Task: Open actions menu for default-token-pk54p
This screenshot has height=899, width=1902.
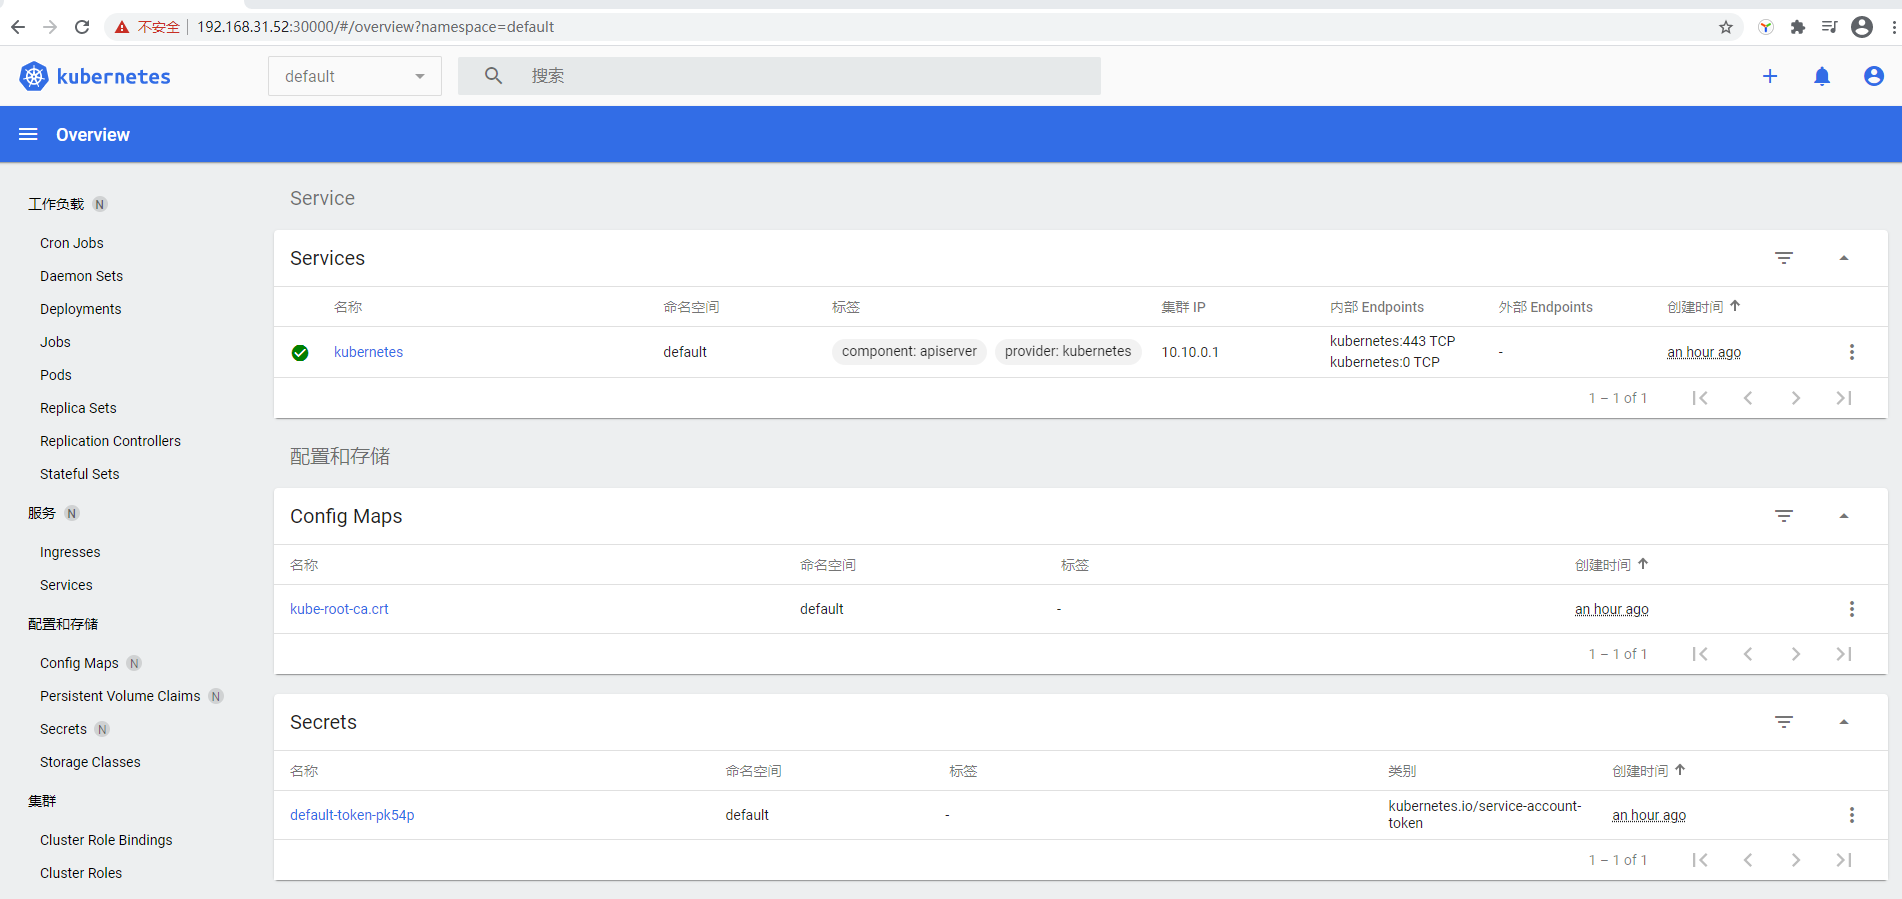Action: (1852, 815)
